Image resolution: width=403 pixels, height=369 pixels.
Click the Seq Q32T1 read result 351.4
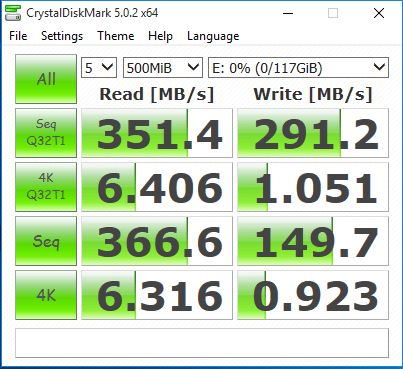[157, 133]
